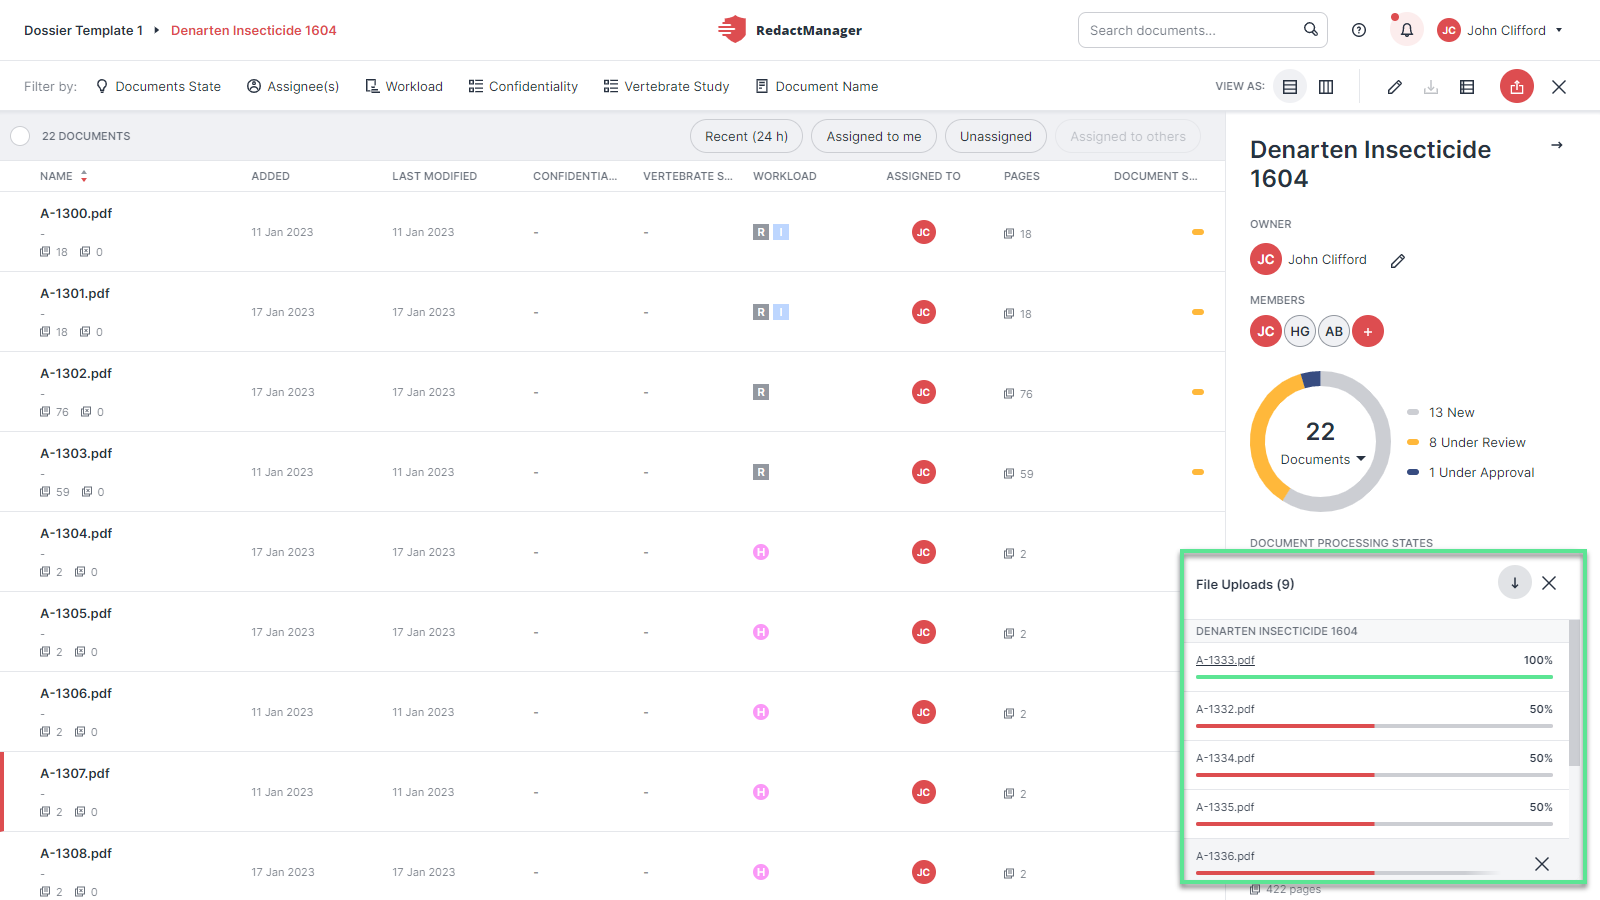Click the documents donut chart
Image resolution: width=1600 pixels, height=900 pixels.
[1320, 442]
